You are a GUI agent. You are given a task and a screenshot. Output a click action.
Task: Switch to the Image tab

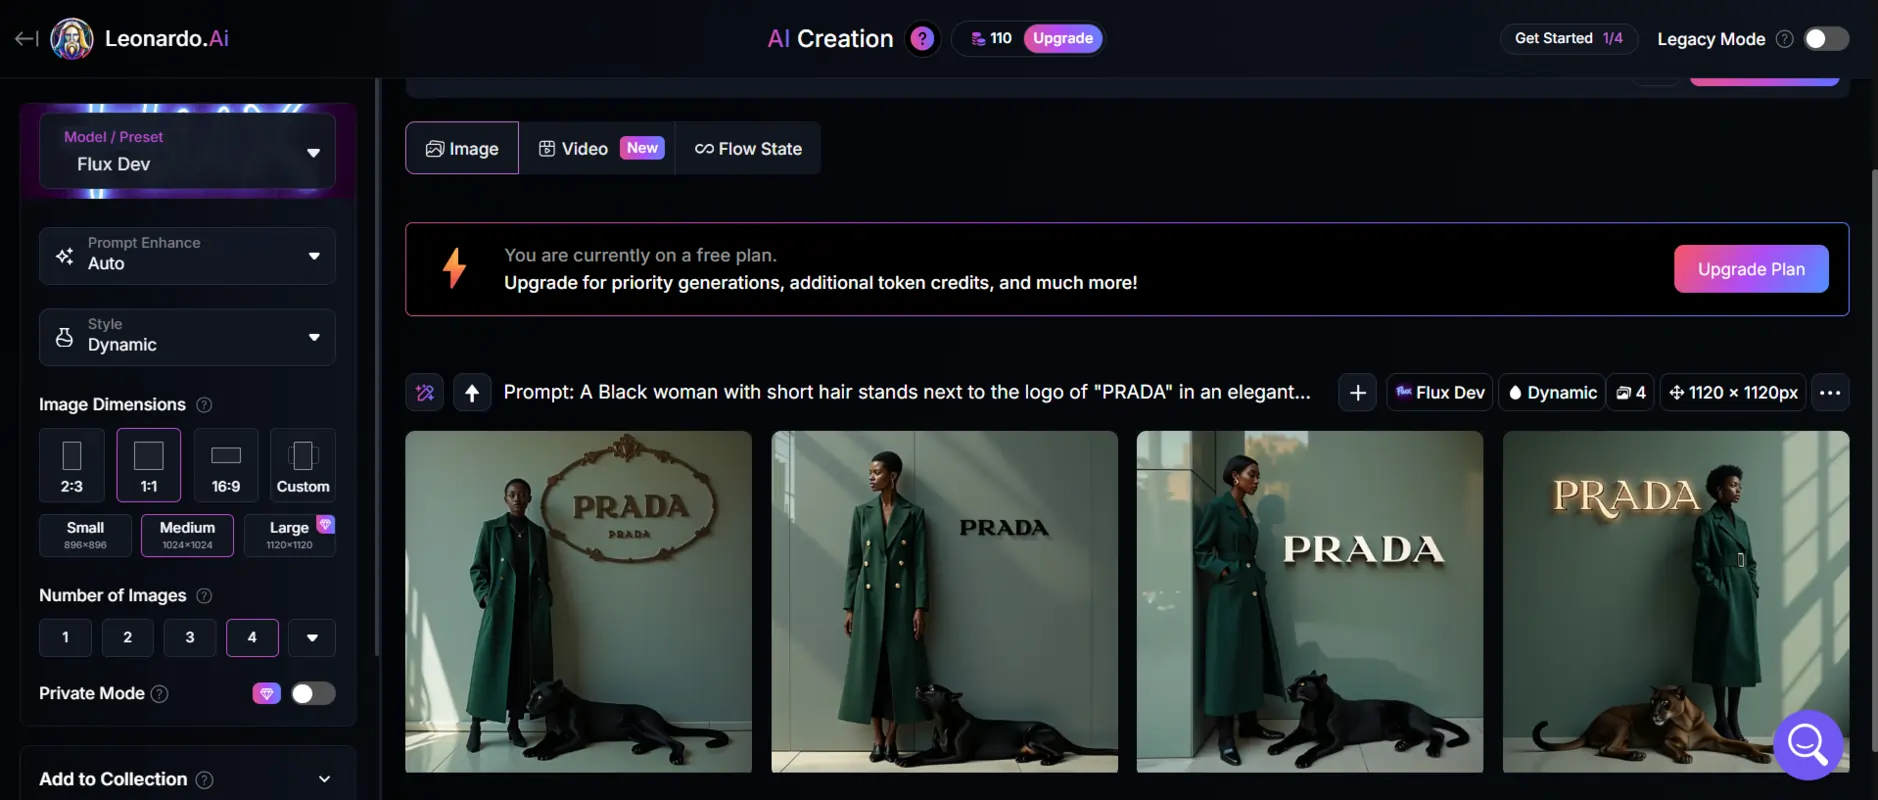tap(462, 148)
